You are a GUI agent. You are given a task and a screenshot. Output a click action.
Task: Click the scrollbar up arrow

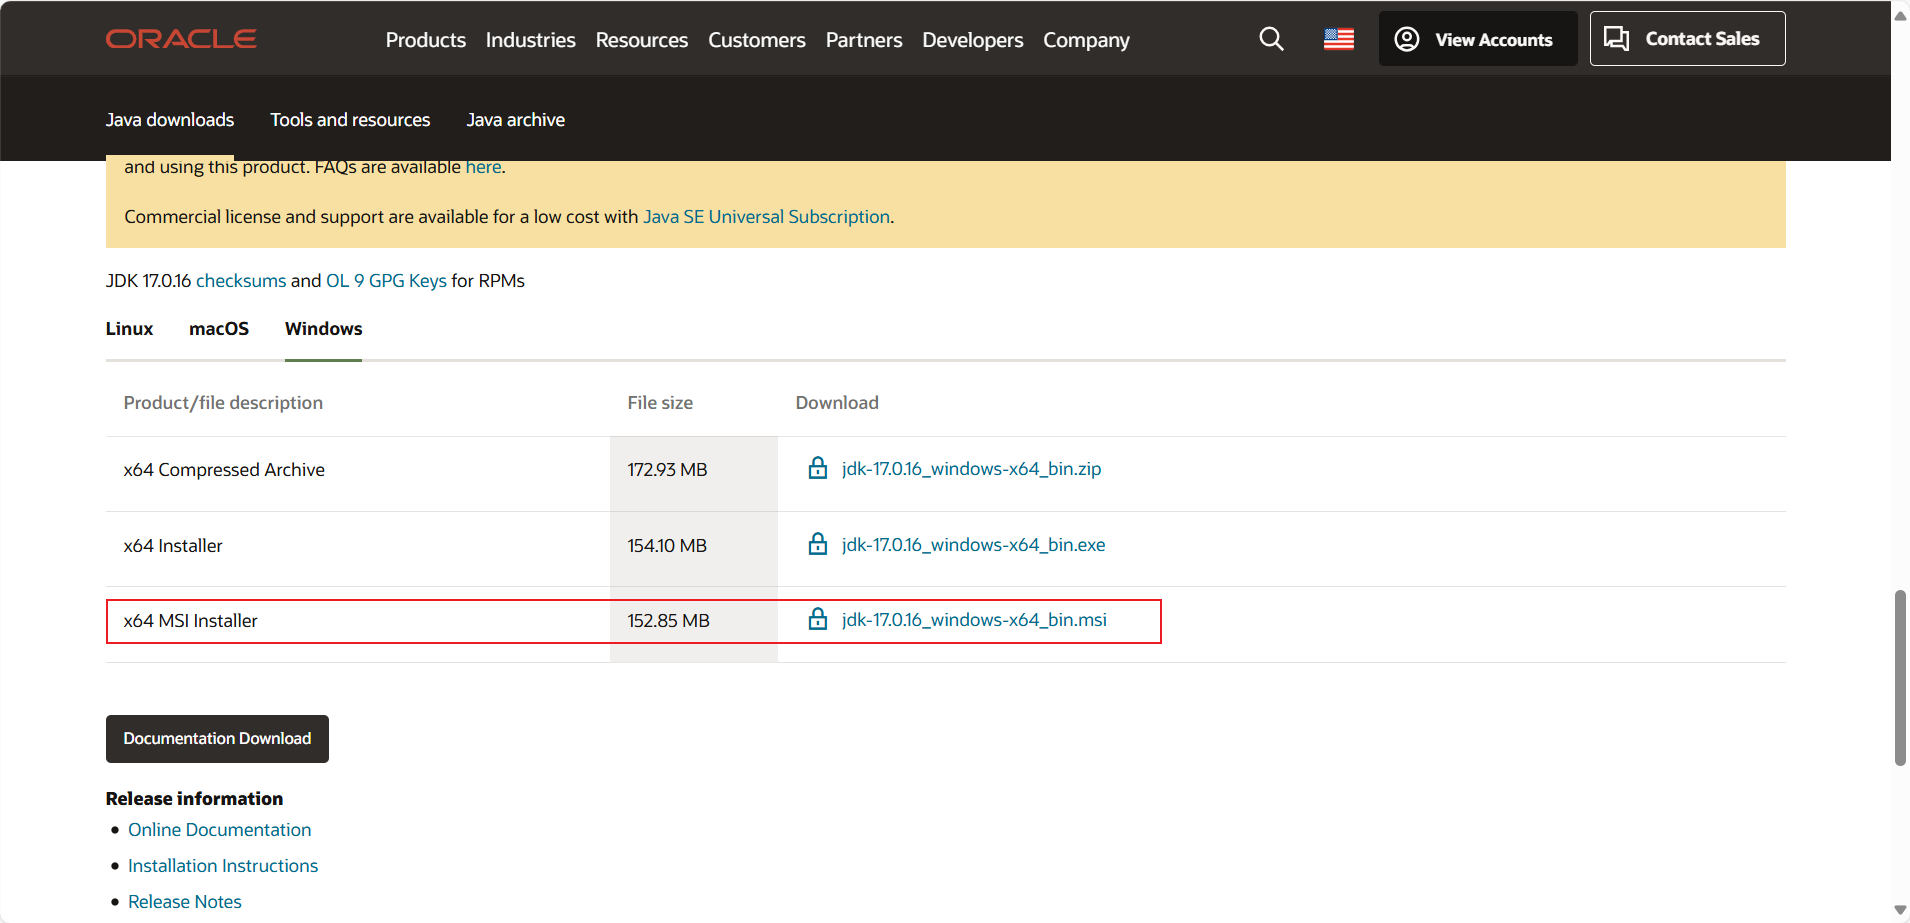[x=1900, y=15]
